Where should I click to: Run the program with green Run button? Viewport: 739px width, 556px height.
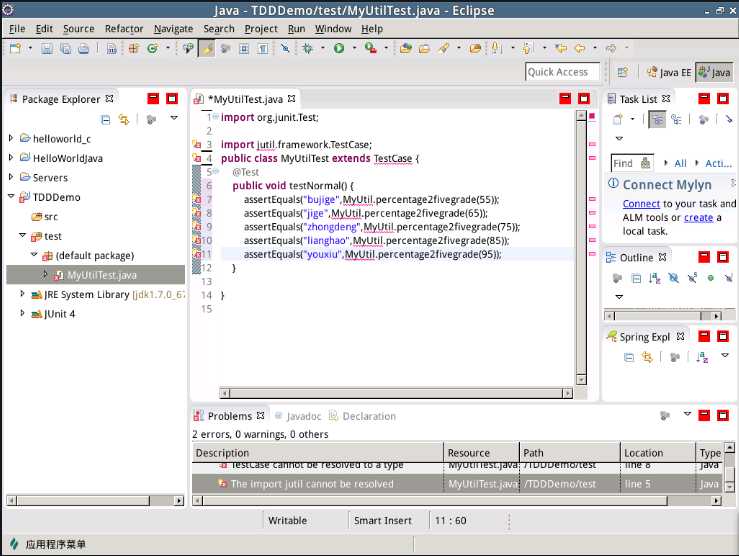pos(339,48)
